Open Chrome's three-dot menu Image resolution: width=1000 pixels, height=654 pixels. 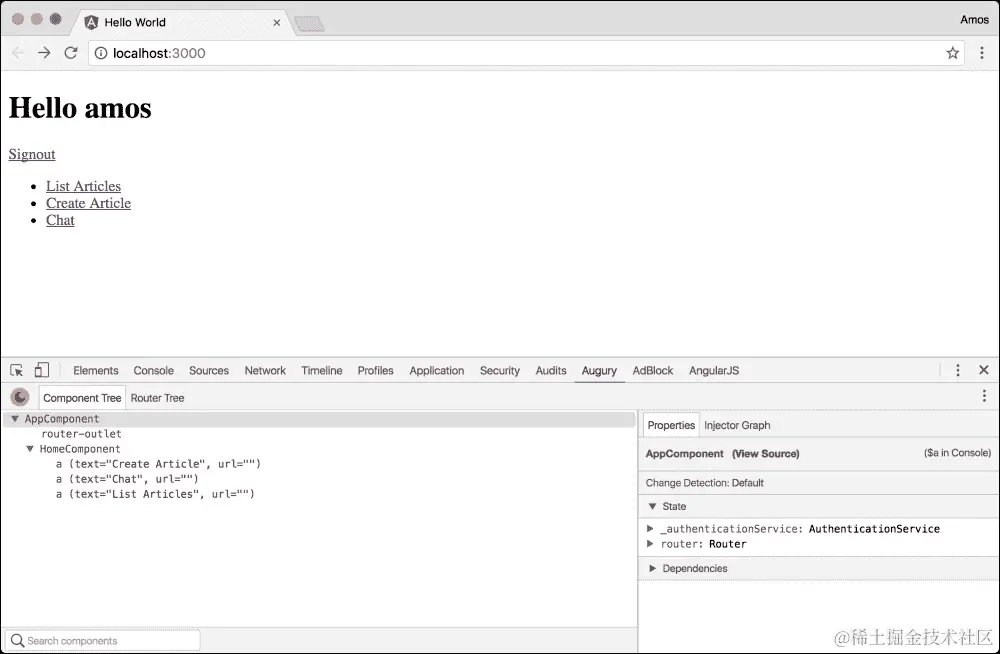coord(982,53)
